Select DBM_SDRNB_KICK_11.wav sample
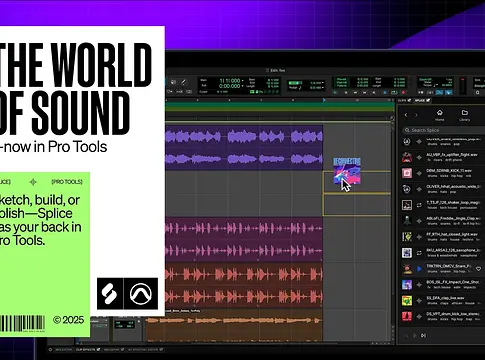 [442, 173]
